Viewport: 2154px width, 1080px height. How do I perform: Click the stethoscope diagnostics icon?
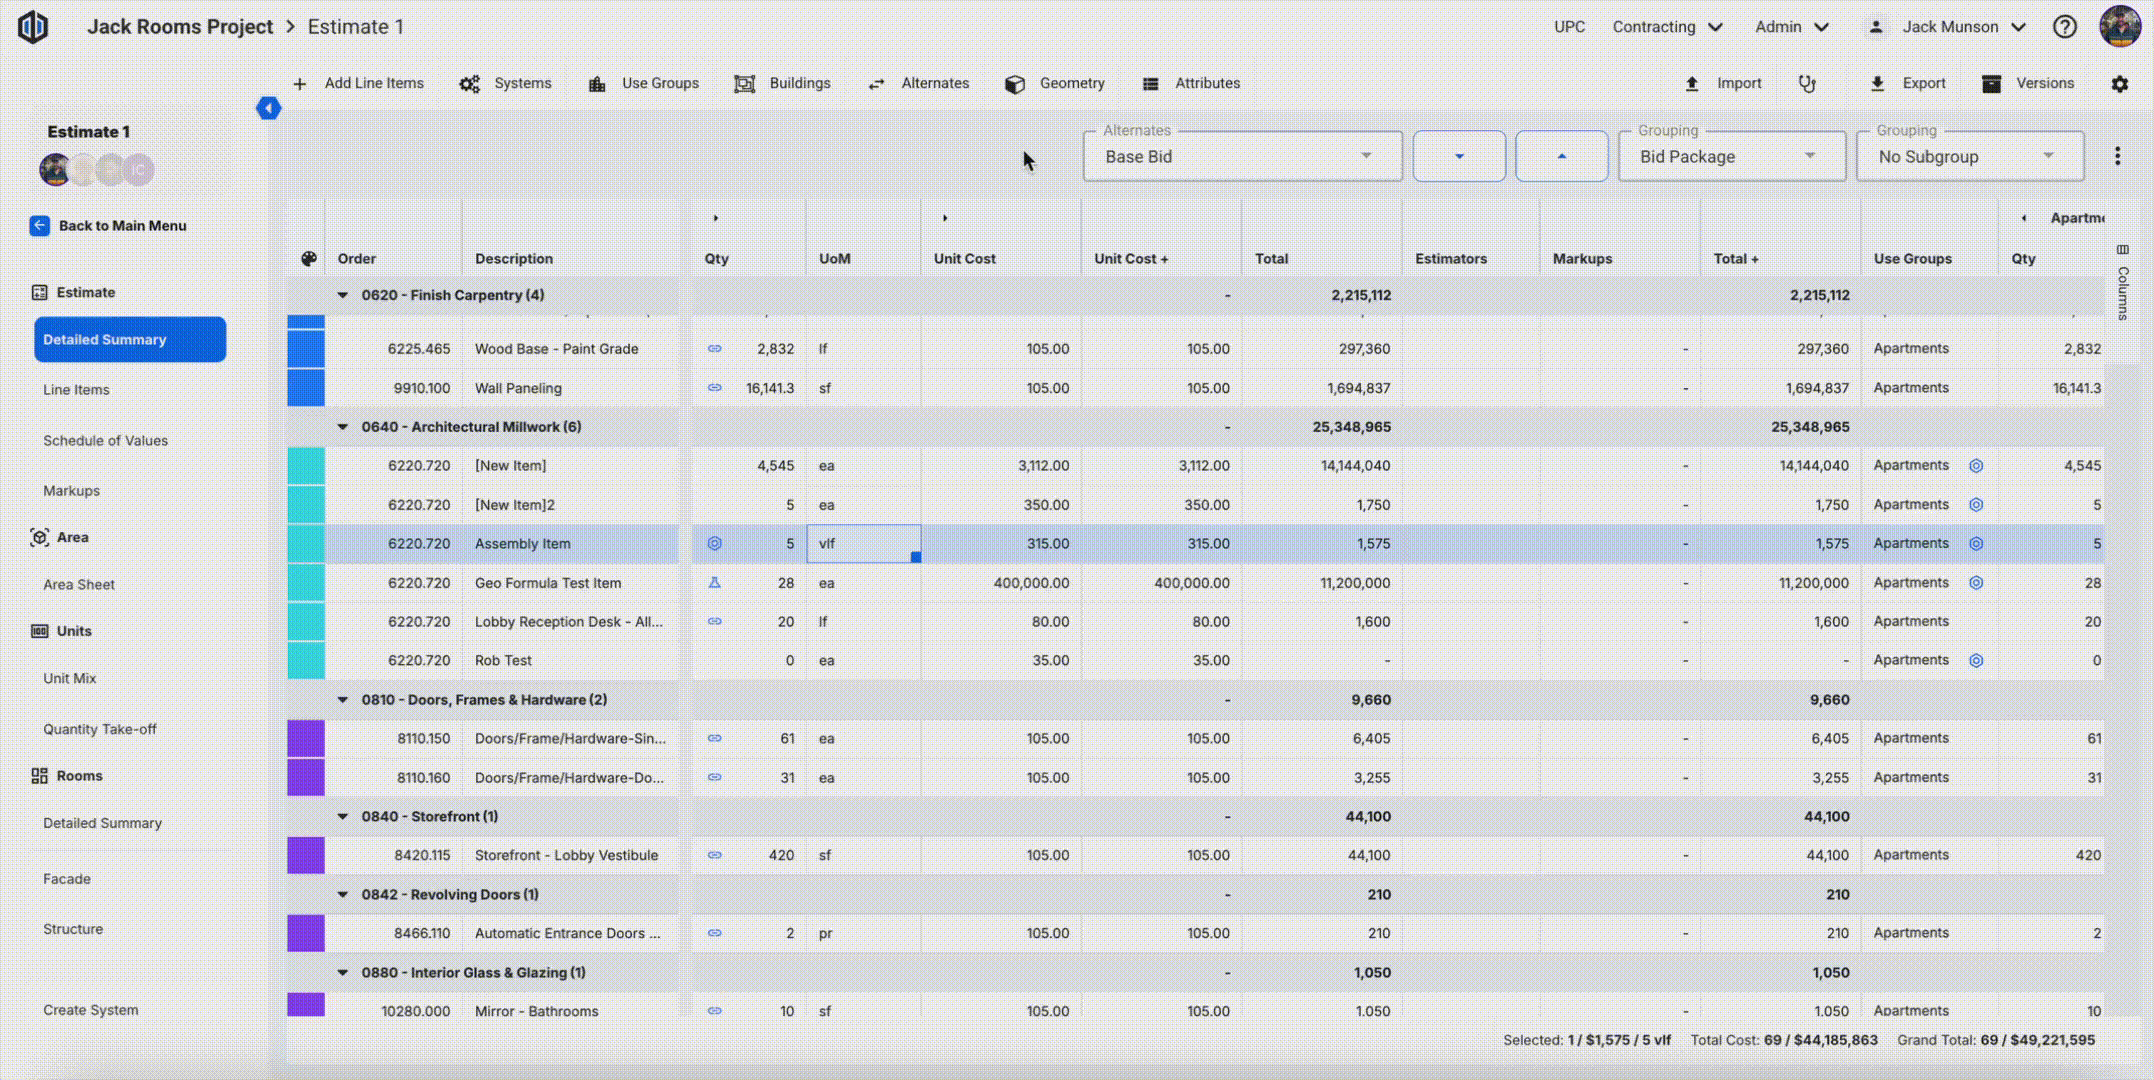[1807, 84]
